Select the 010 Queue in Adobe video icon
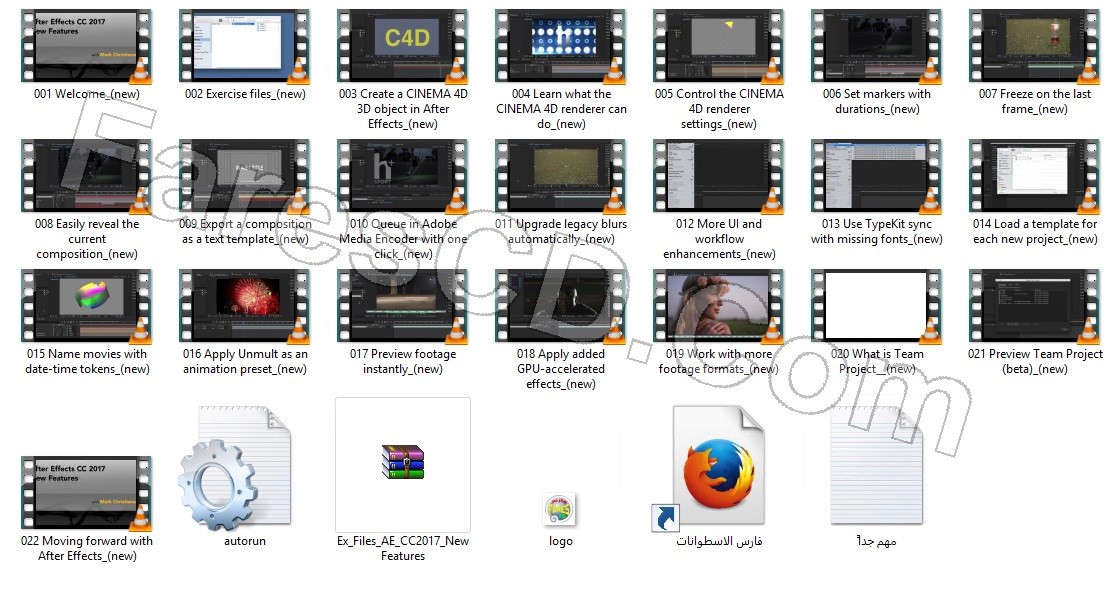The width and height of the screenshot is (1119, 603). 402,176
